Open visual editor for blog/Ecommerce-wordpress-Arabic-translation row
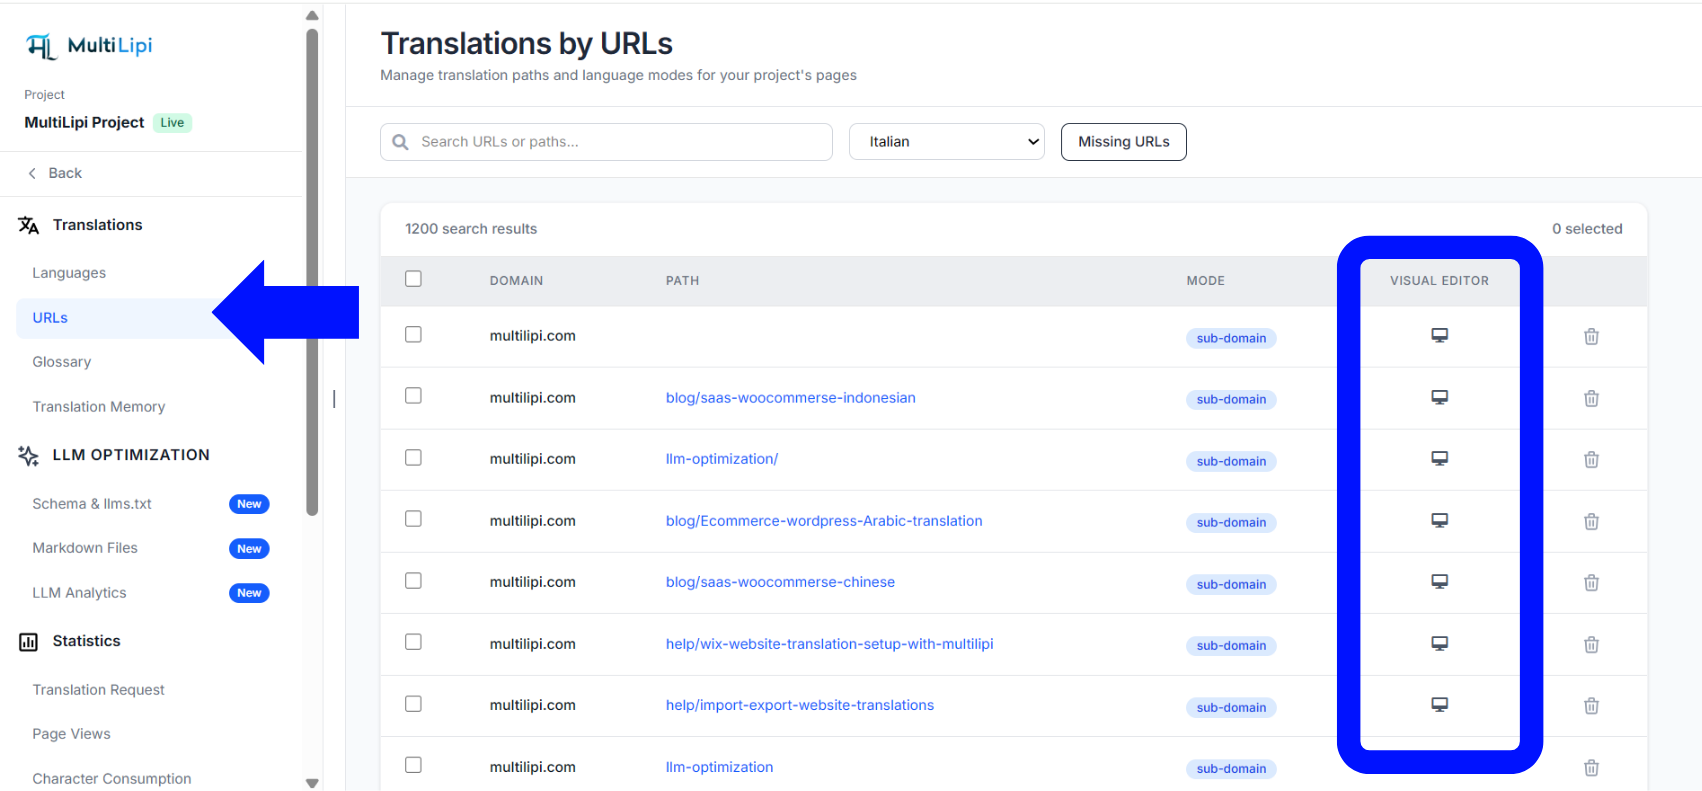This screenshot has width=1702, height=791. pyautogui.click(x=1439, y=521)
